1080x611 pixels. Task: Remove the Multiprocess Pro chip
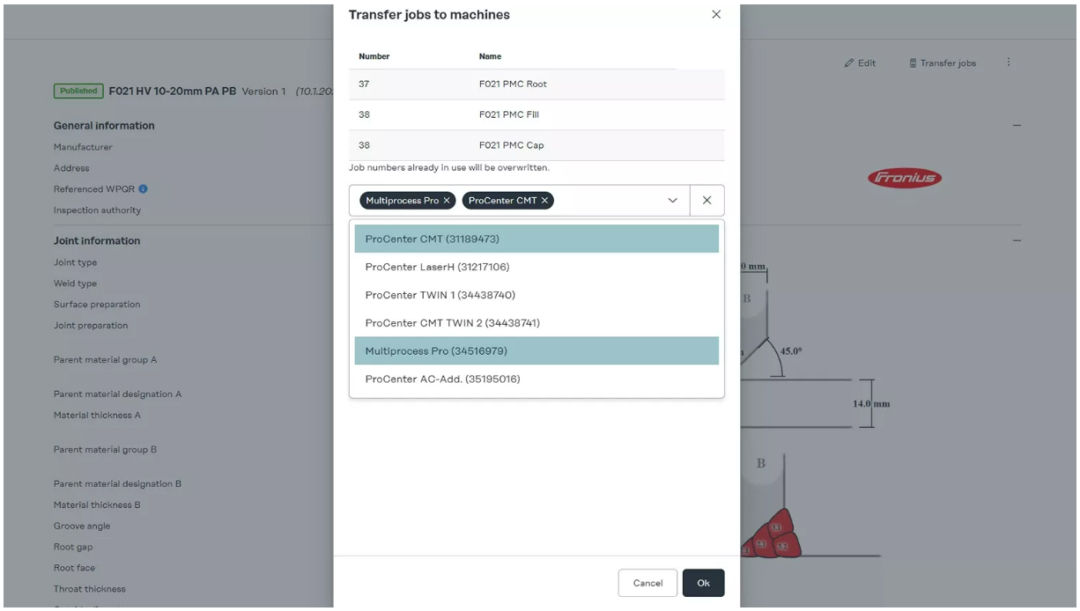point(447,201)
